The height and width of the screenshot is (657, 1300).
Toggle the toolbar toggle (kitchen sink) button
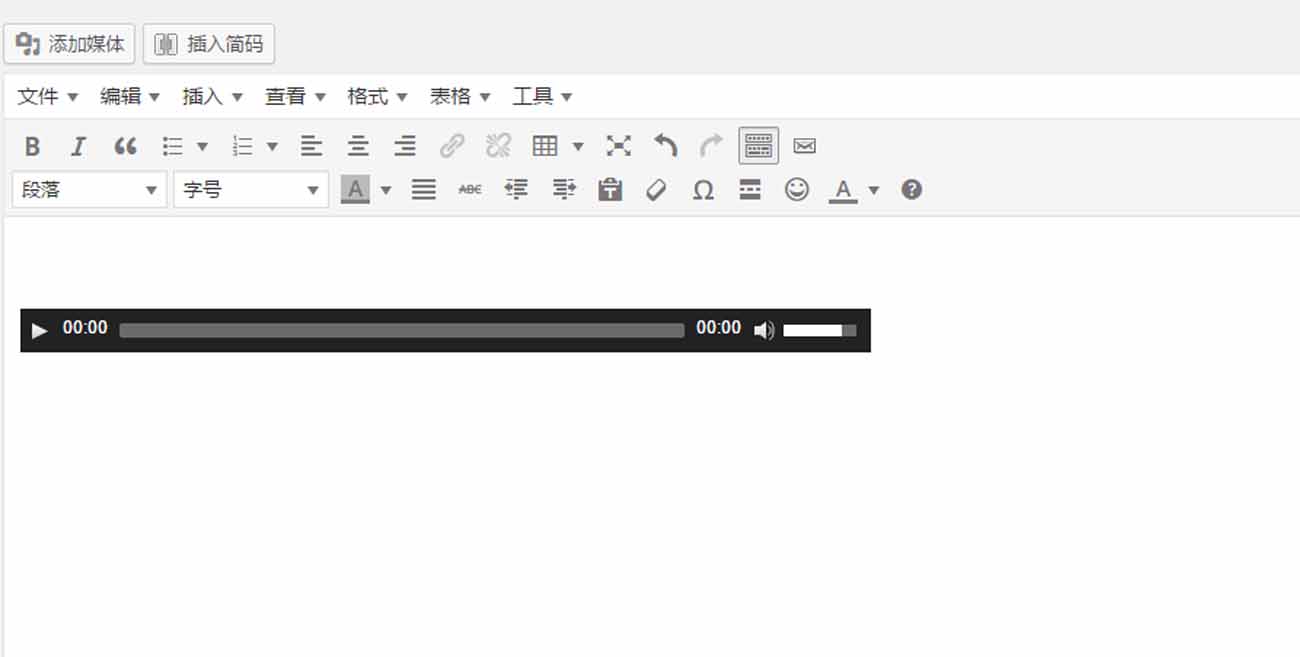point(758,147)
